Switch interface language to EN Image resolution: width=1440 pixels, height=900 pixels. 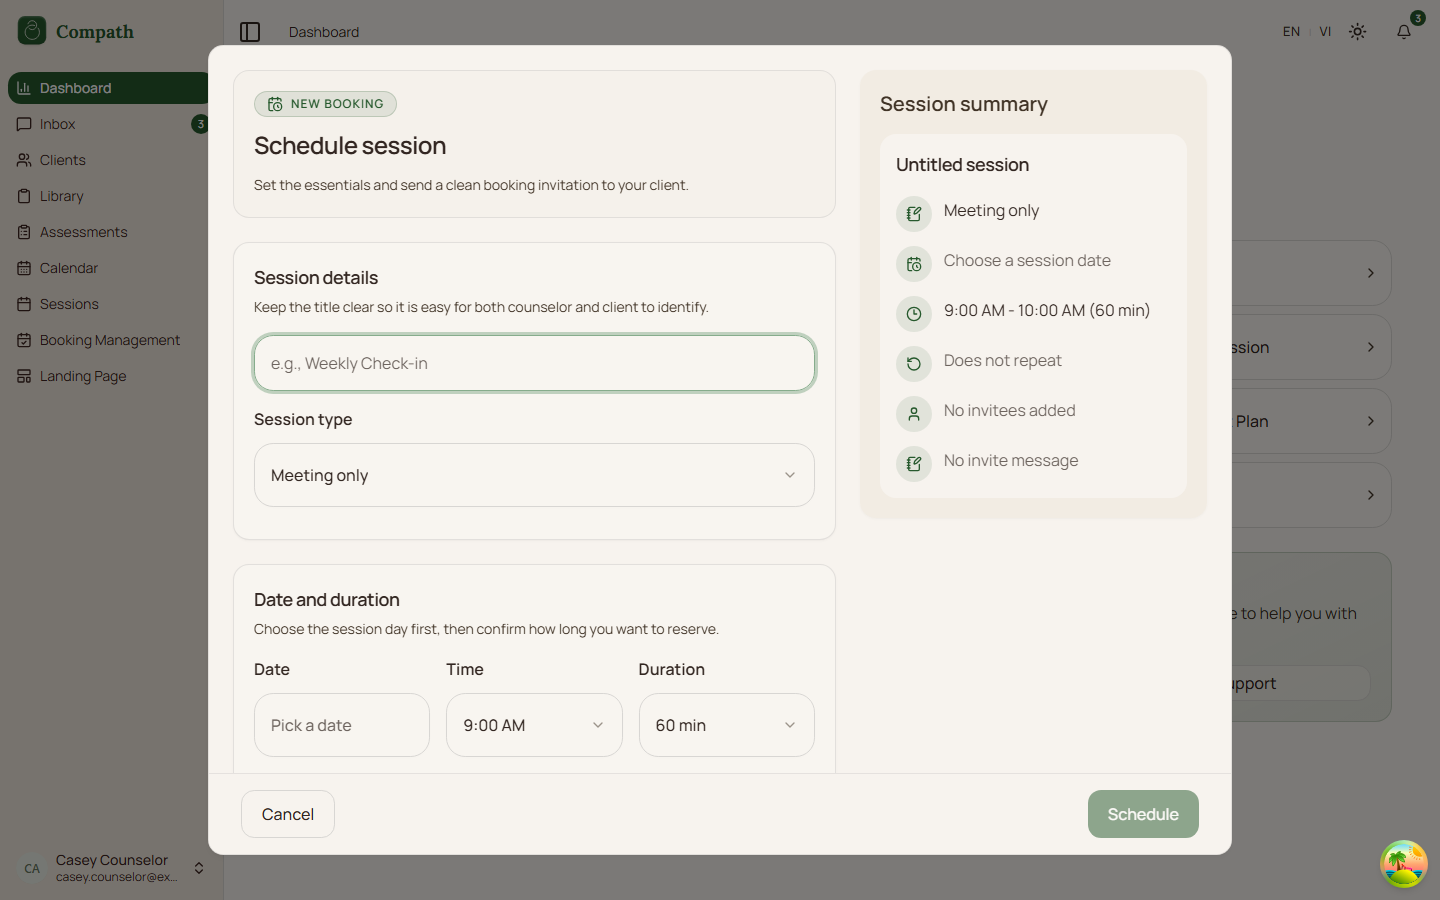tap(1291, 31)
